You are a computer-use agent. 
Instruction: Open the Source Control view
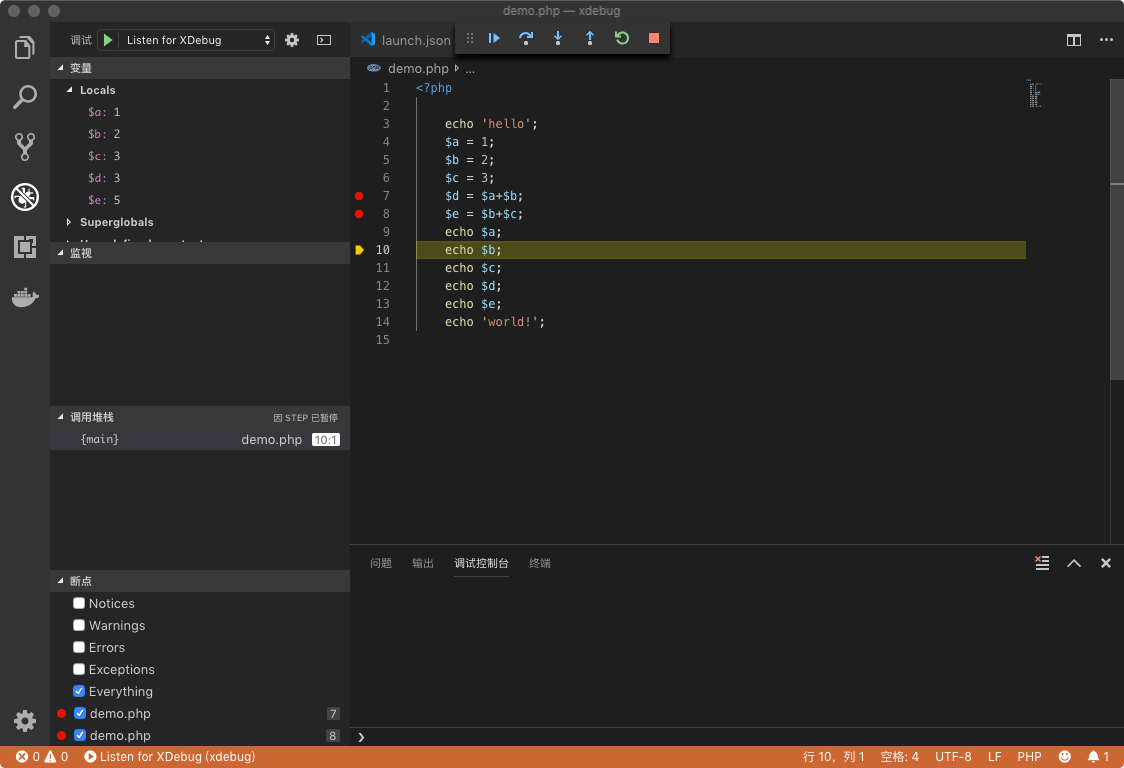[25, 147]
